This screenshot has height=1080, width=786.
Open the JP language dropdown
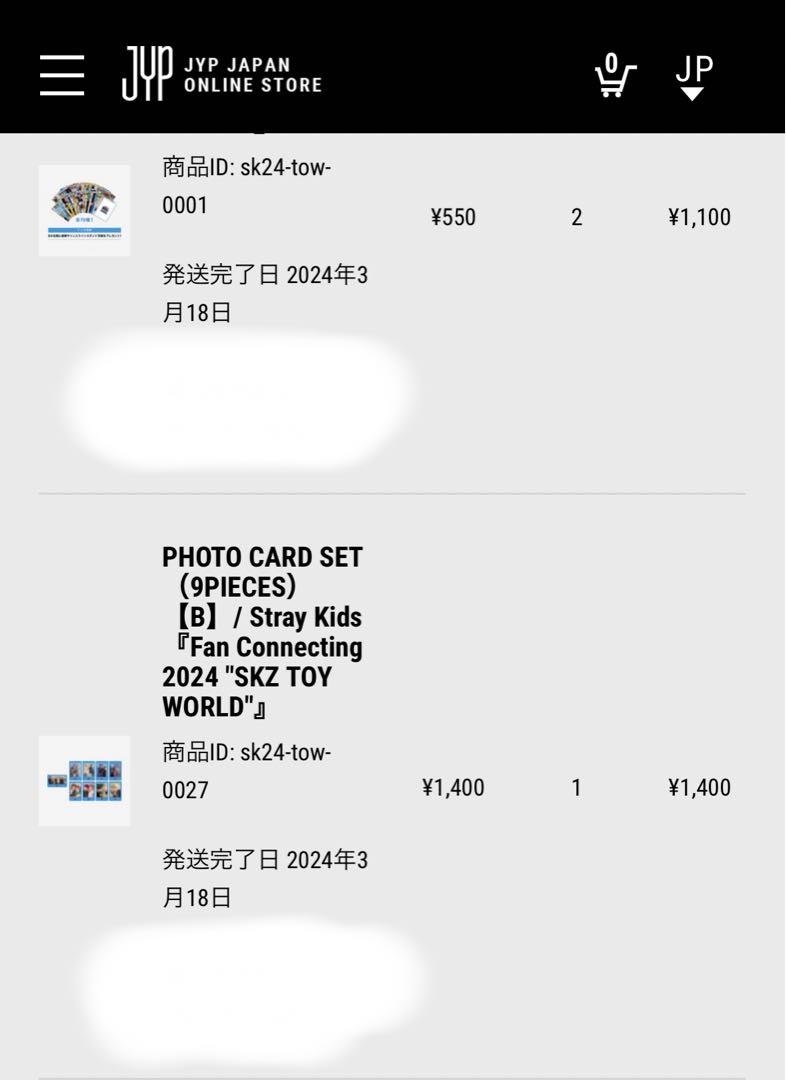[694, 76]
